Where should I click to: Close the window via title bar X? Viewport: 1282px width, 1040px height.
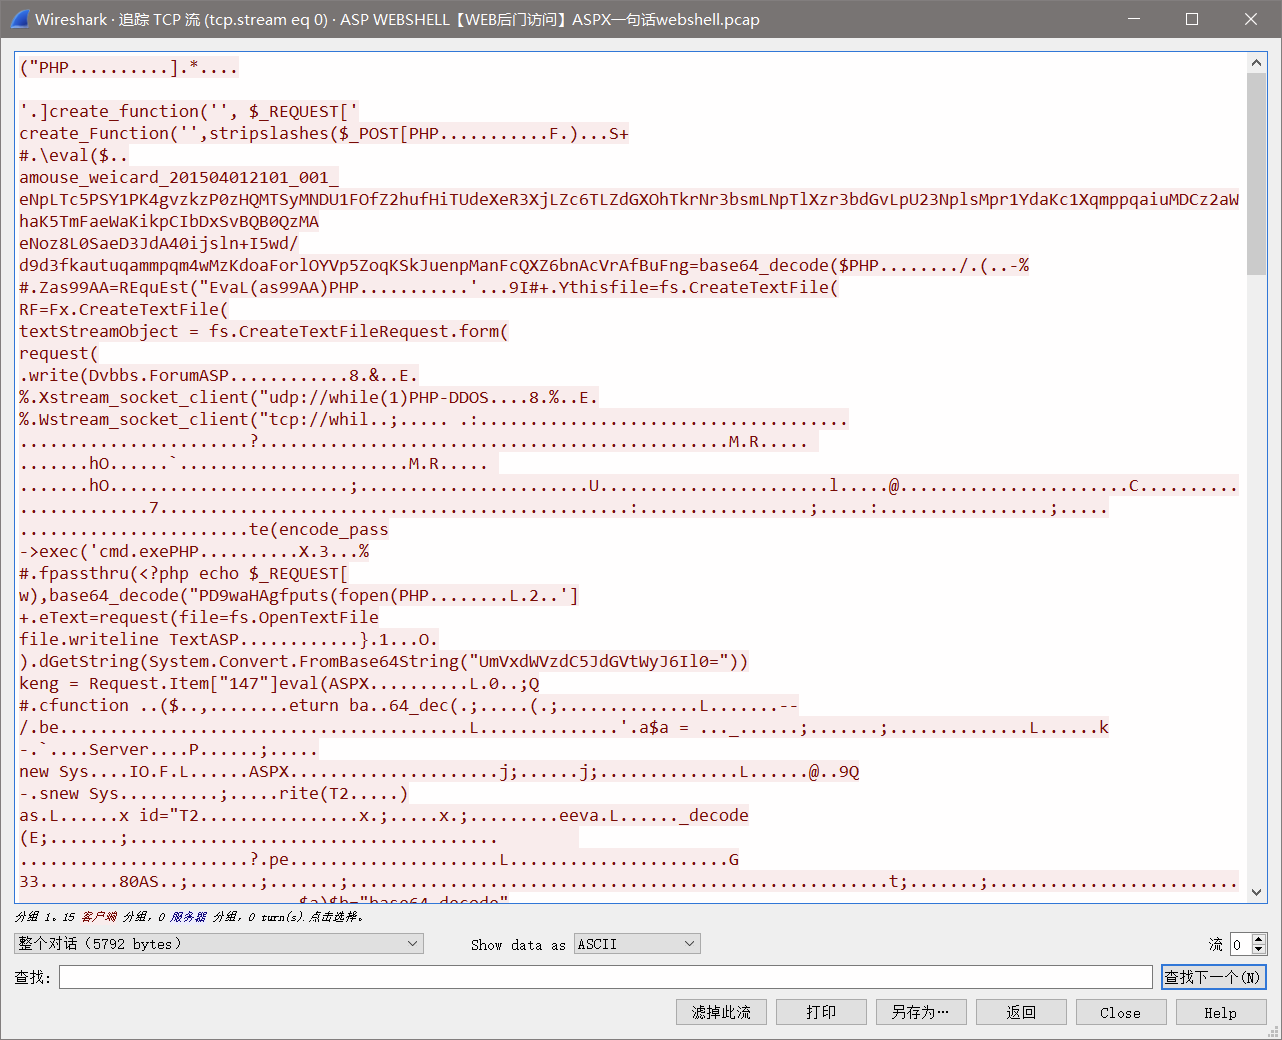point(1251,19)
